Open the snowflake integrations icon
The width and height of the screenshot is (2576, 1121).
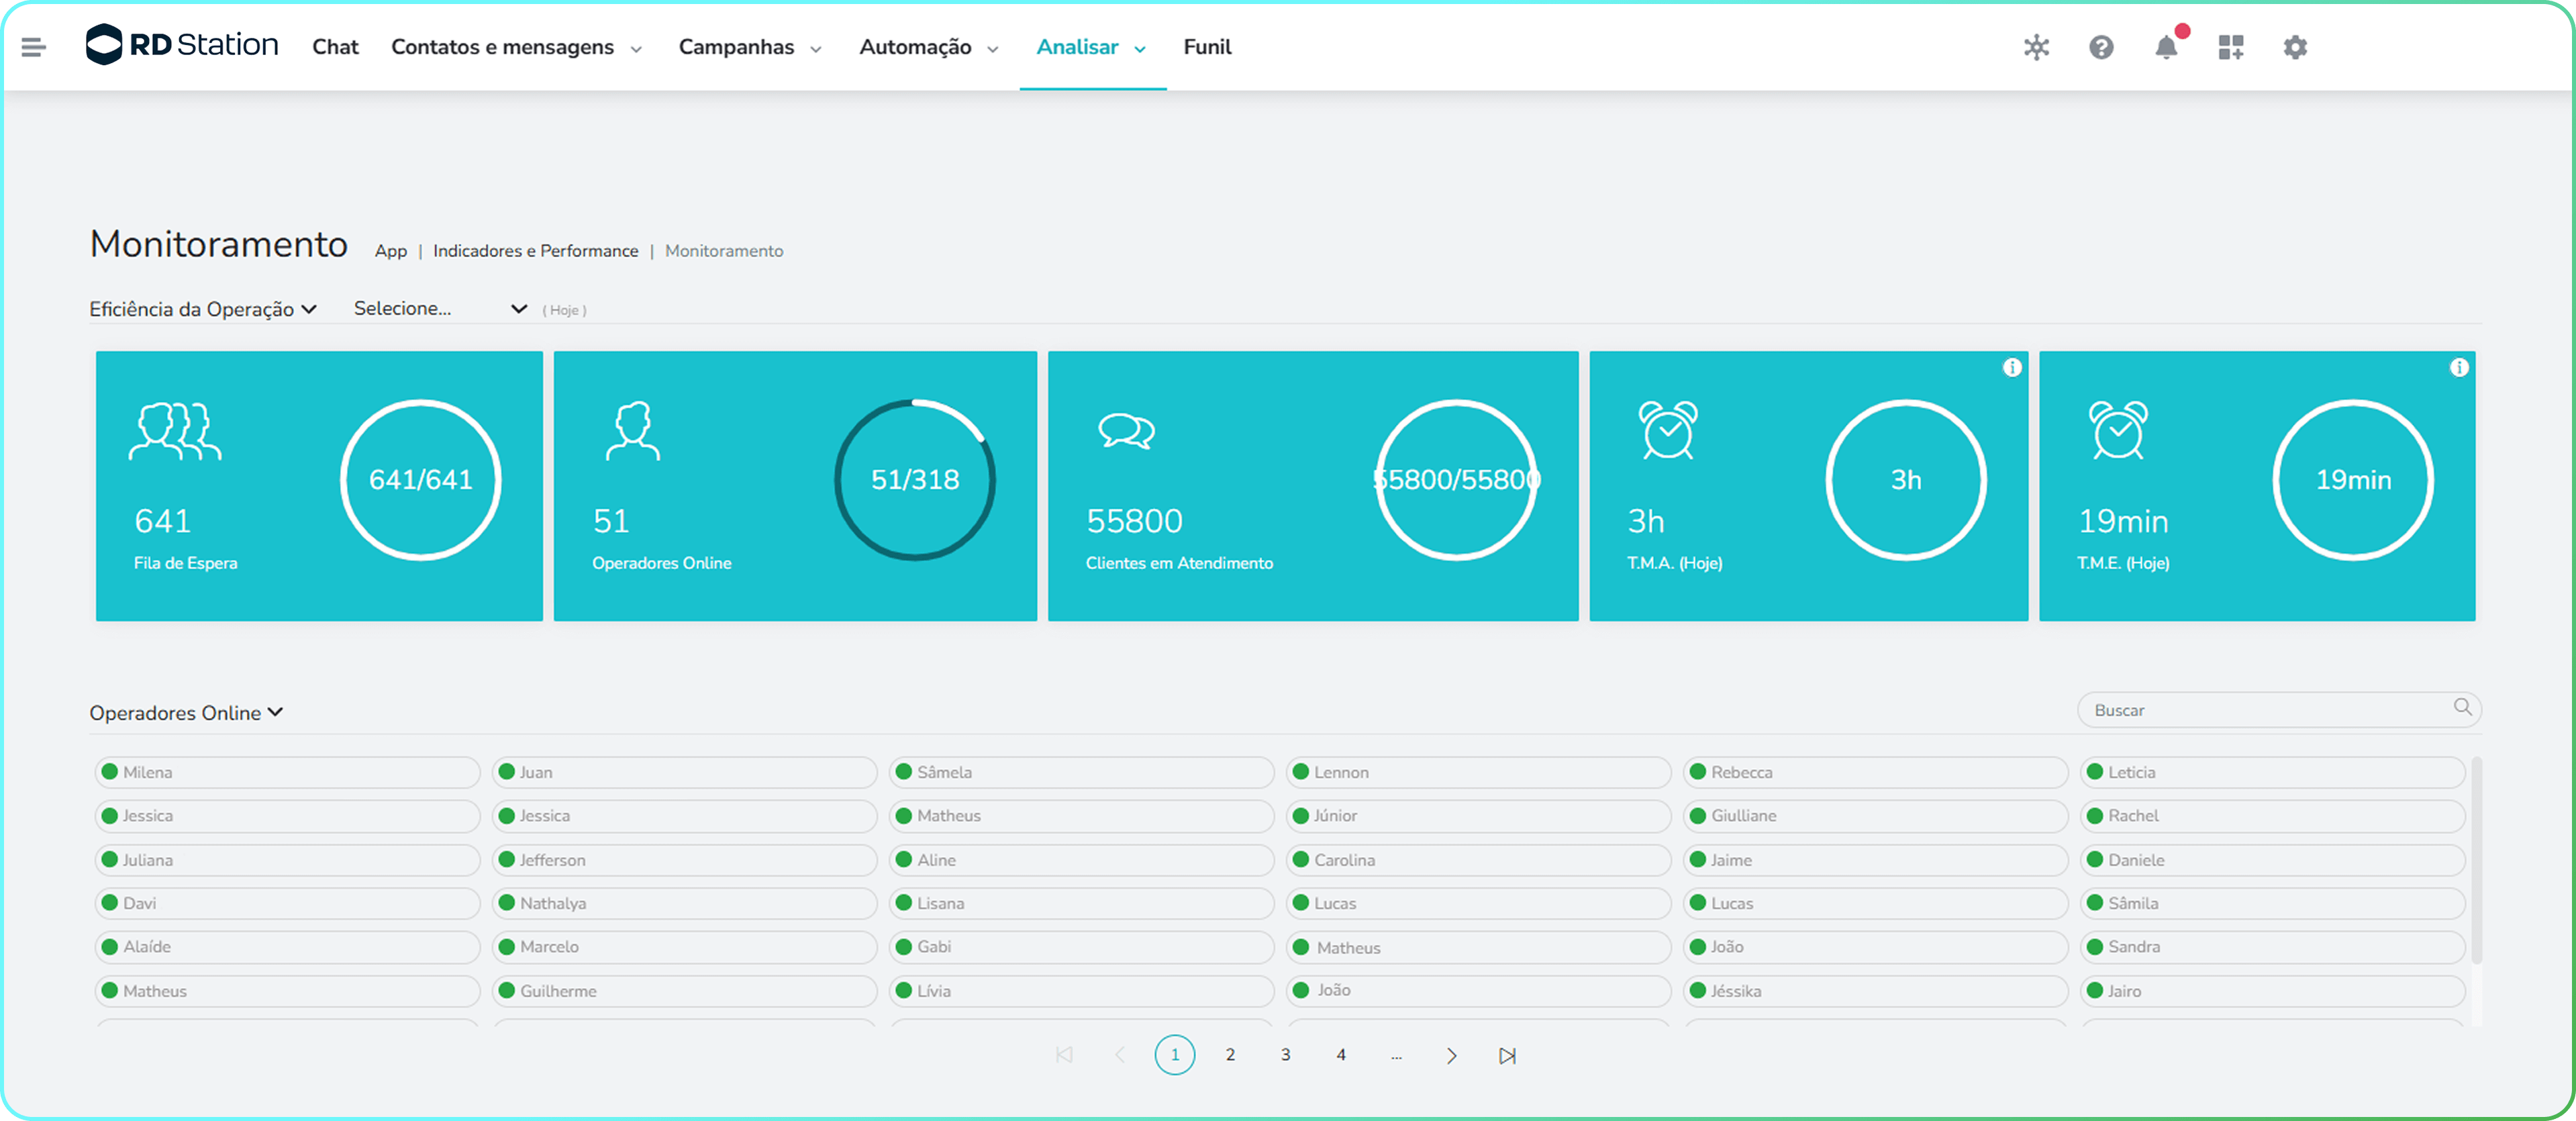pyautogui.click(x=2036, y=47)
